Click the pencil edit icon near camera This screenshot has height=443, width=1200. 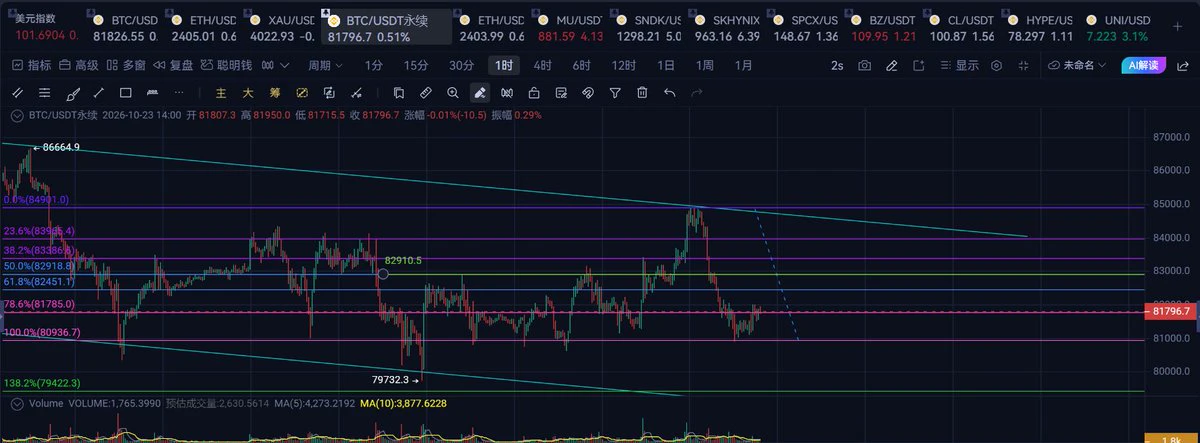[891, 65]
